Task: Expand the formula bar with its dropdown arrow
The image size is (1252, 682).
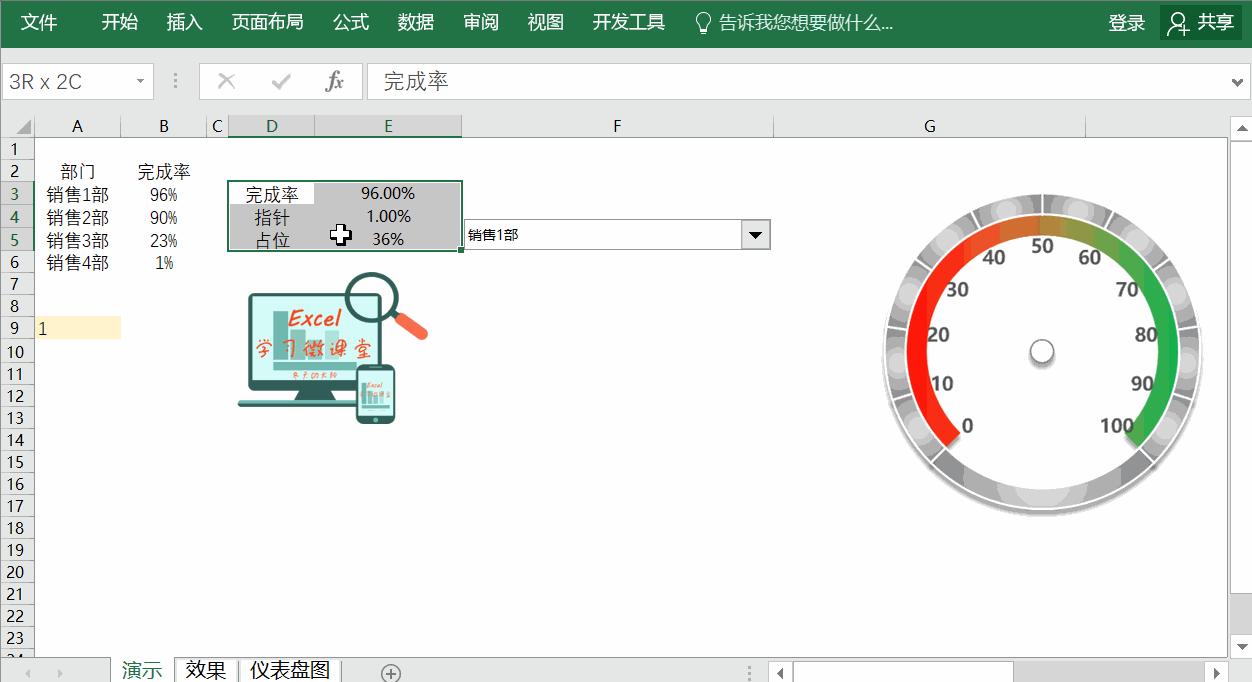Action: [x=1240, y=81]
